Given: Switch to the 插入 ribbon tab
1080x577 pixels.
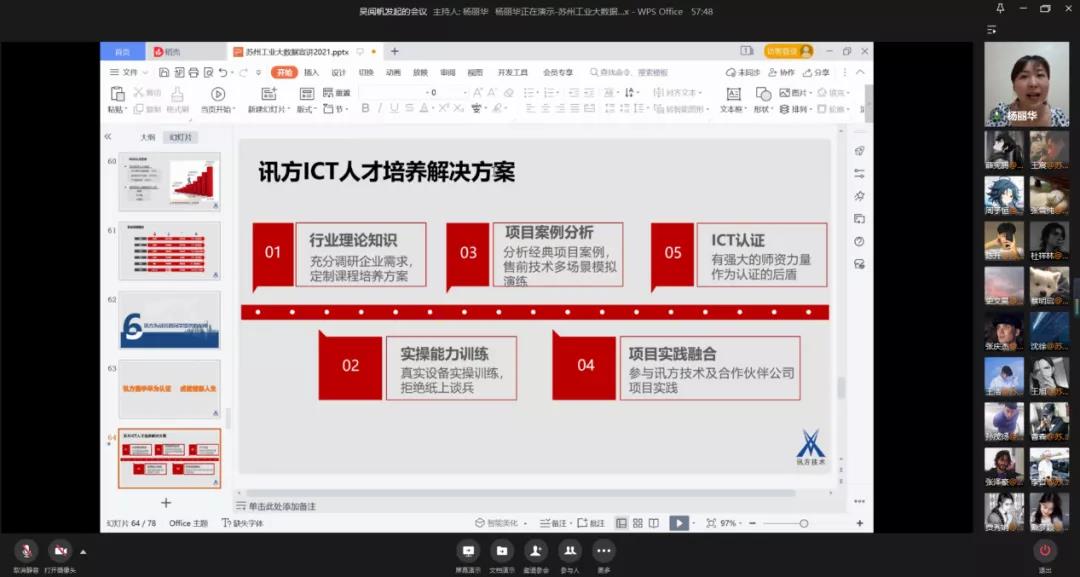Looking at the screenshot, I should 310,72.
